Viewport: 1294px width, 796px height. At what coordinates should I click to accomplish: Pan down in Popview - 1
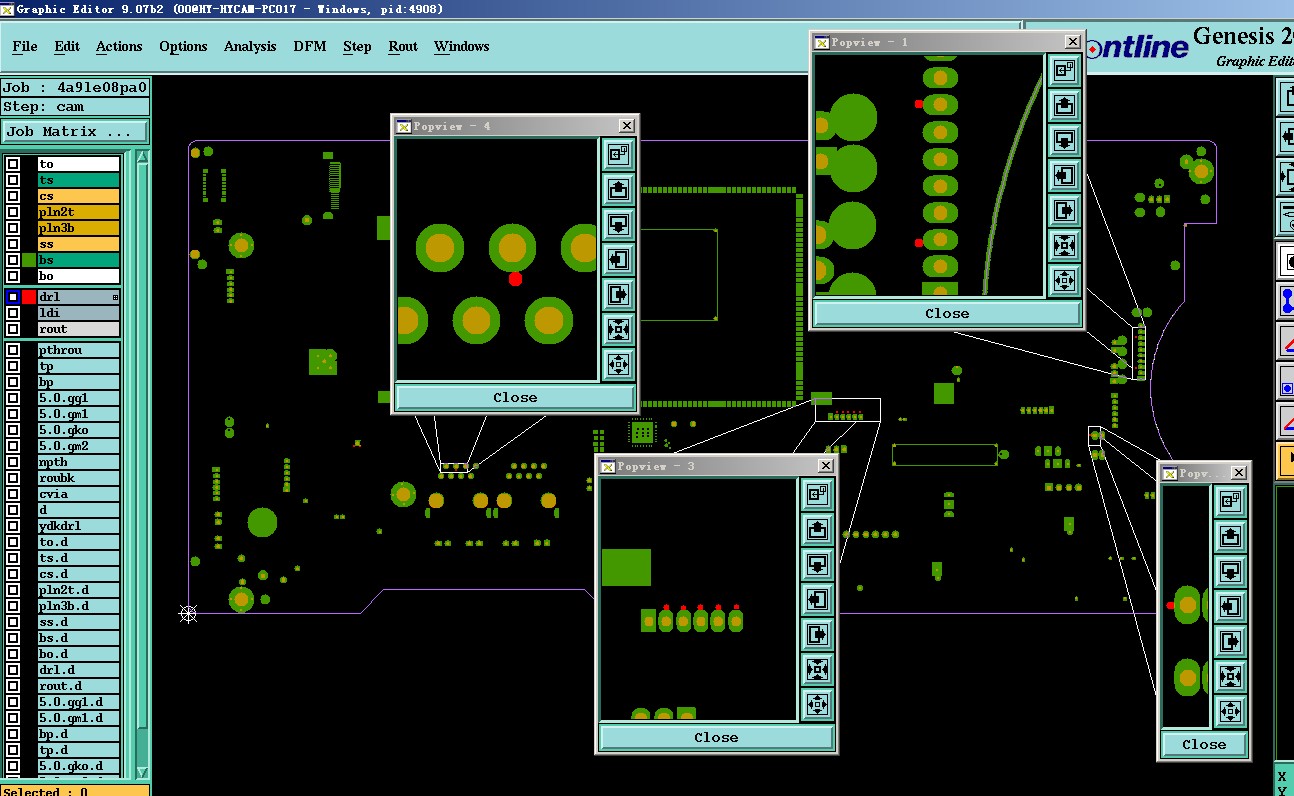pyautogui.click(x=1065, y=139)
